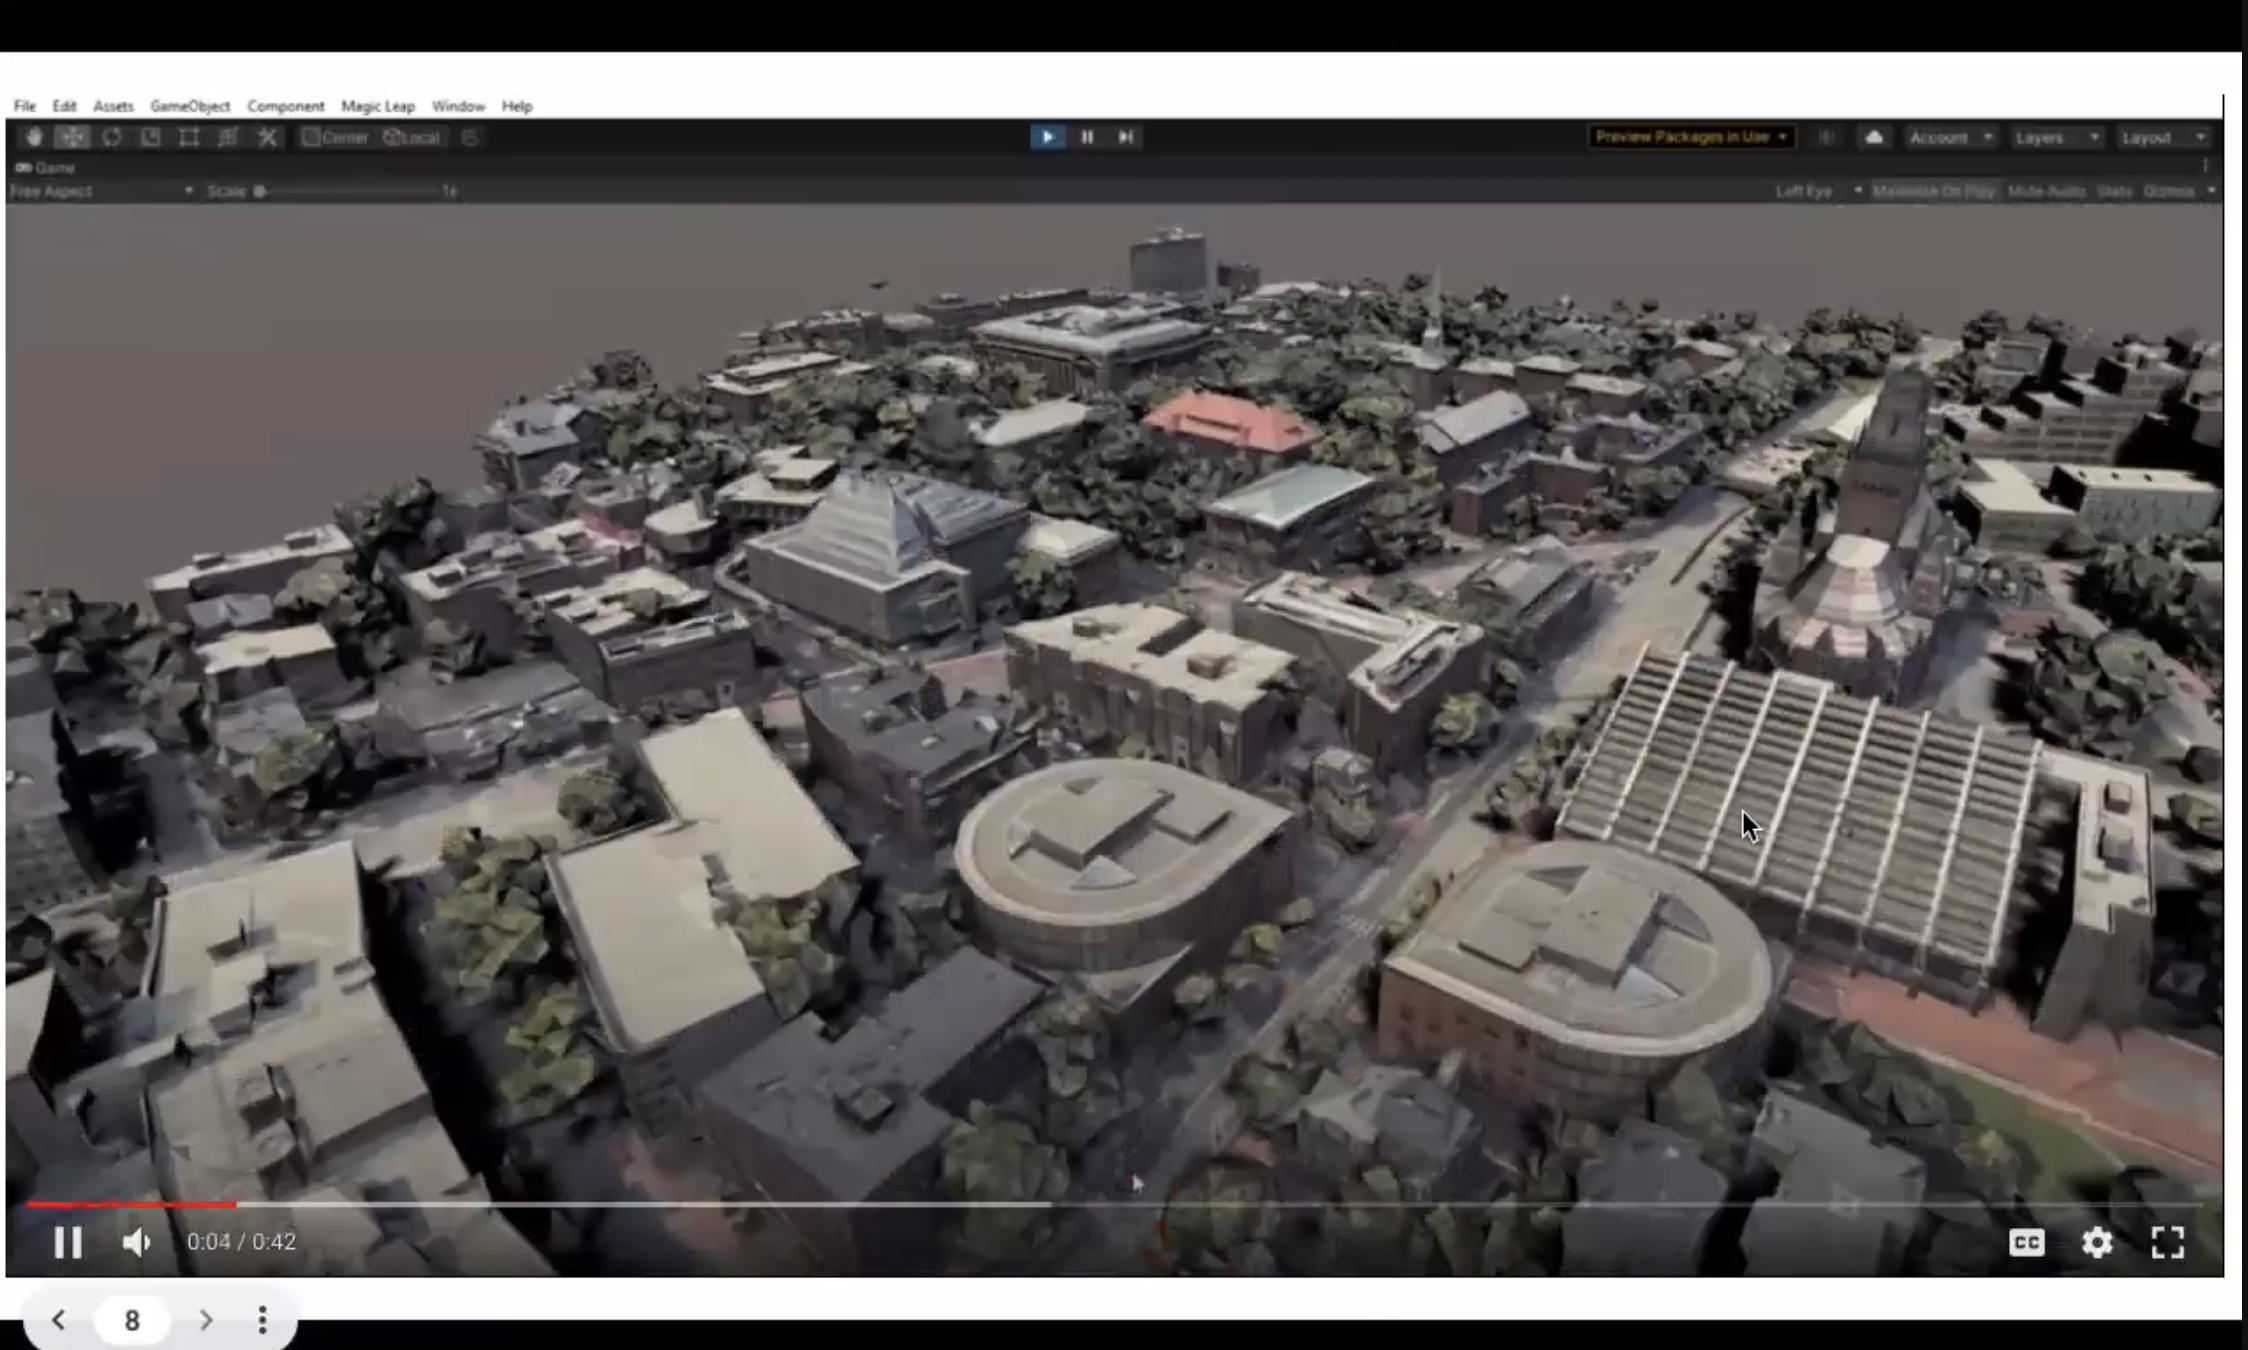Select the Rotate tool
Screen dimensions: 2248x1350
click(x=112, y=138)
